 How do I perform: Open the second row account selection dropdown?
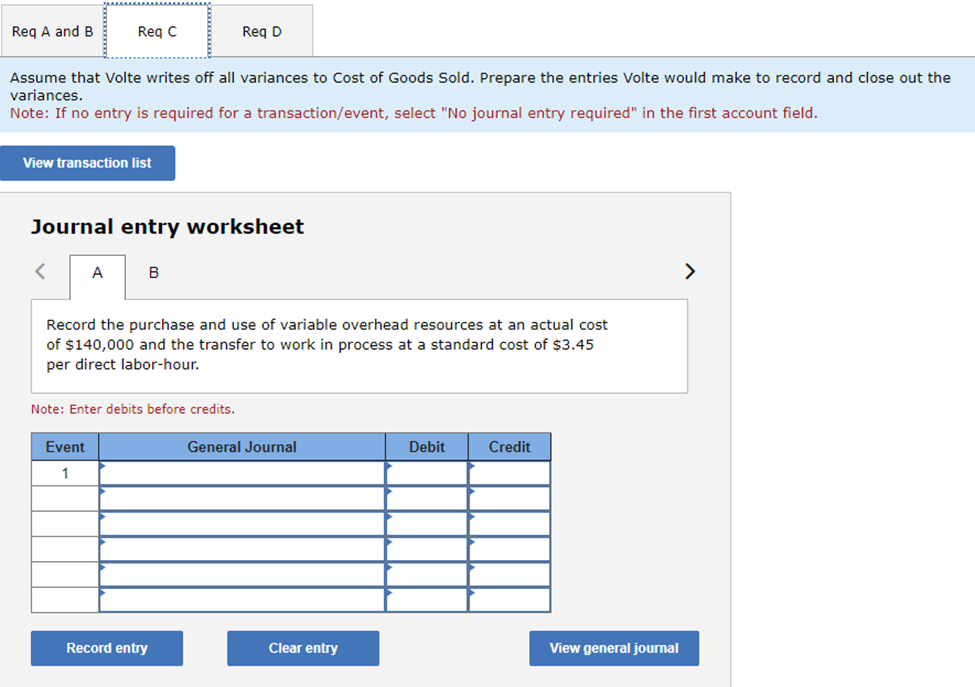[104, 493]
